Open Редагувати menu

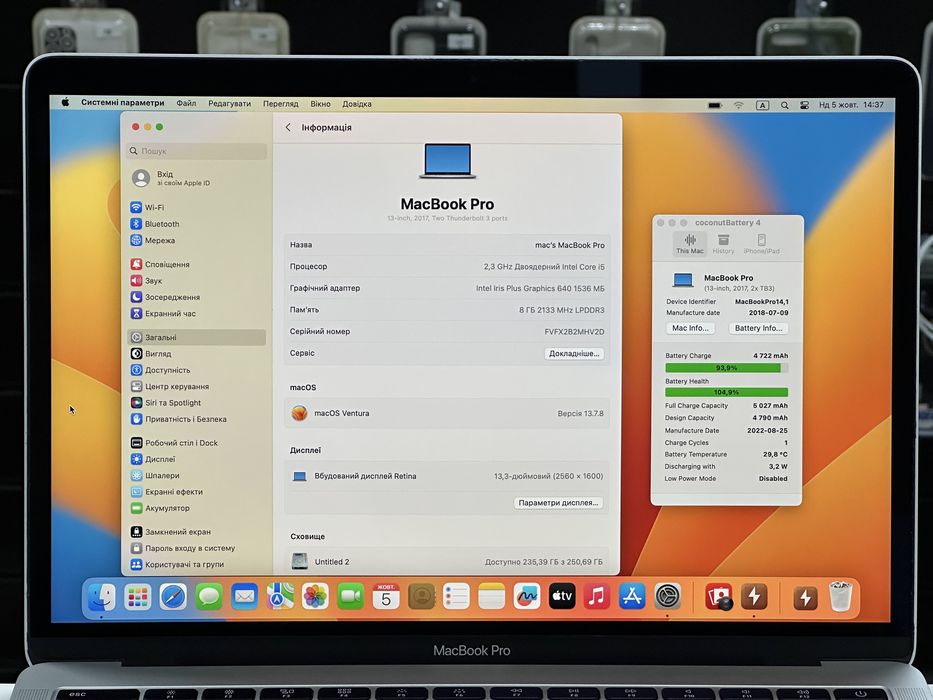point(230,104)
